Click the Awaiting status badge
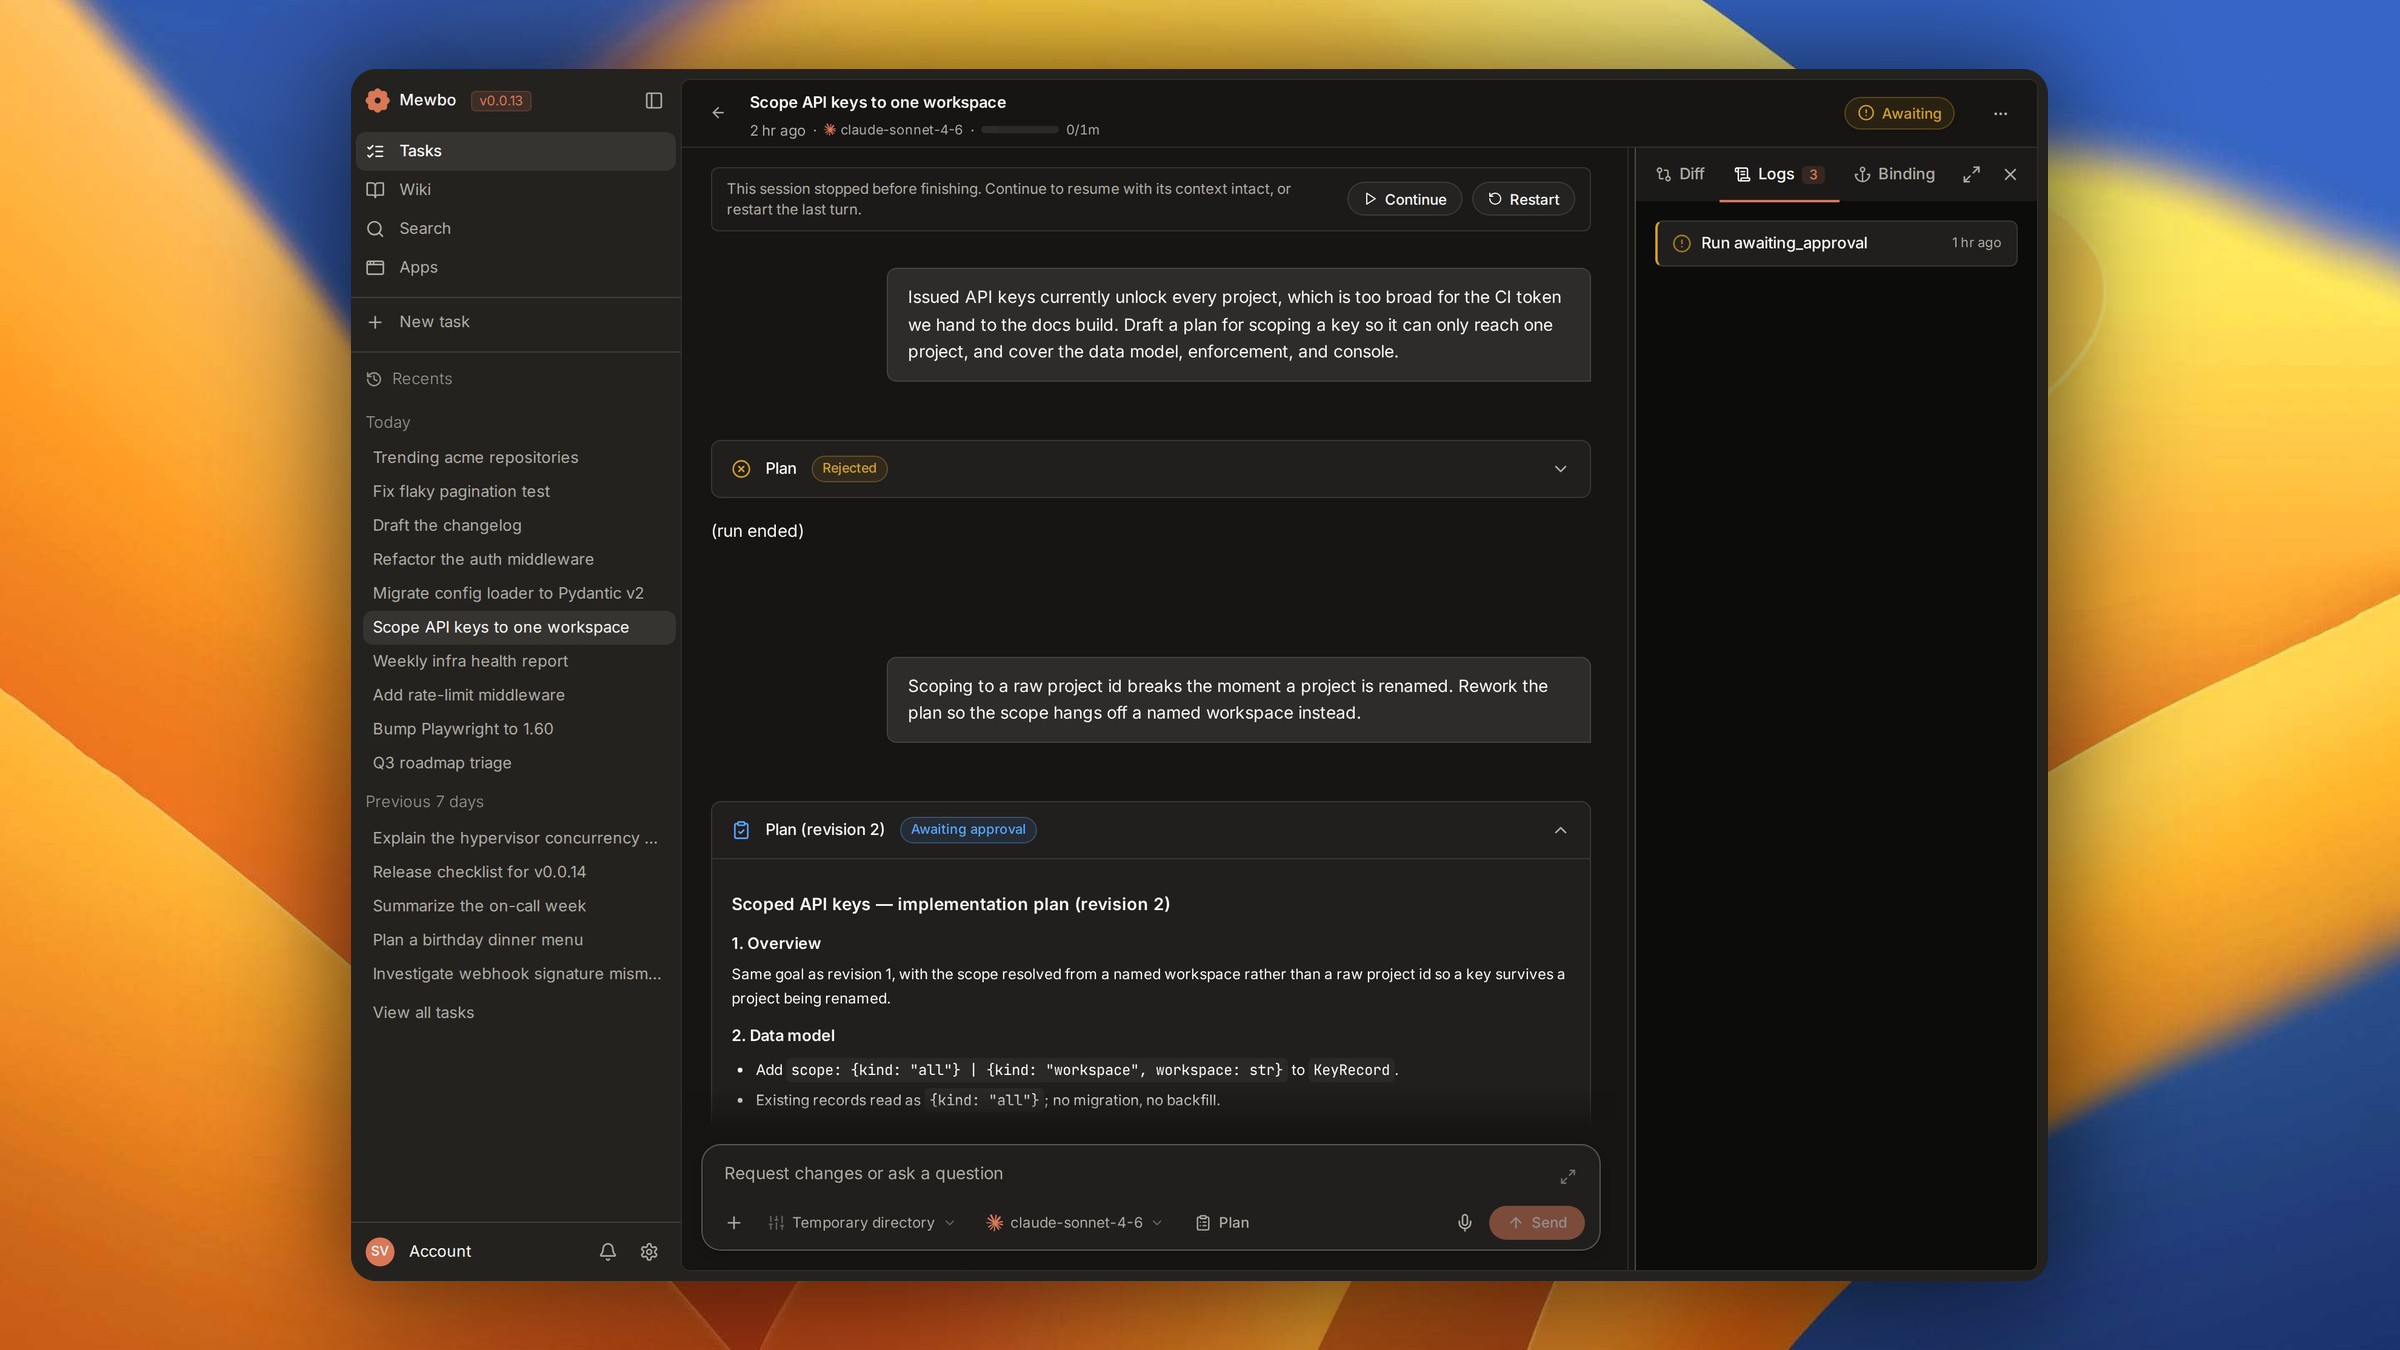2400x1350 pixels. pos(1899,113)
